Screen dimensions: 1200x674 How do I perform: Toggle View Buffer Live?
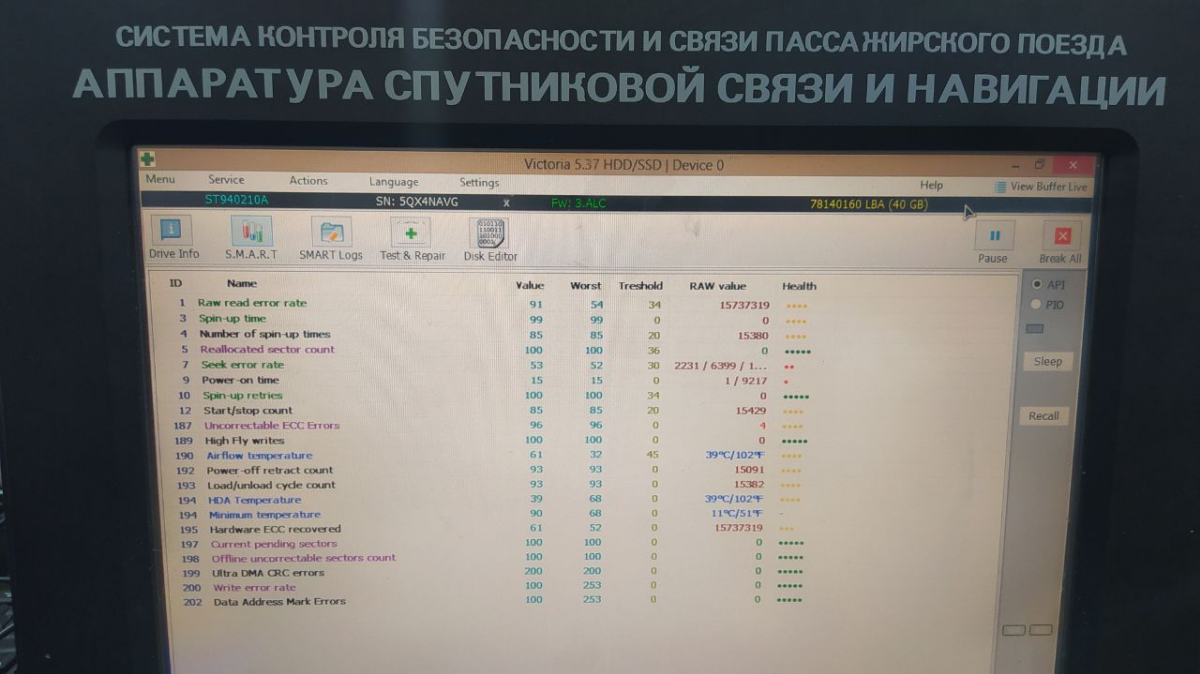(1041, 187)
